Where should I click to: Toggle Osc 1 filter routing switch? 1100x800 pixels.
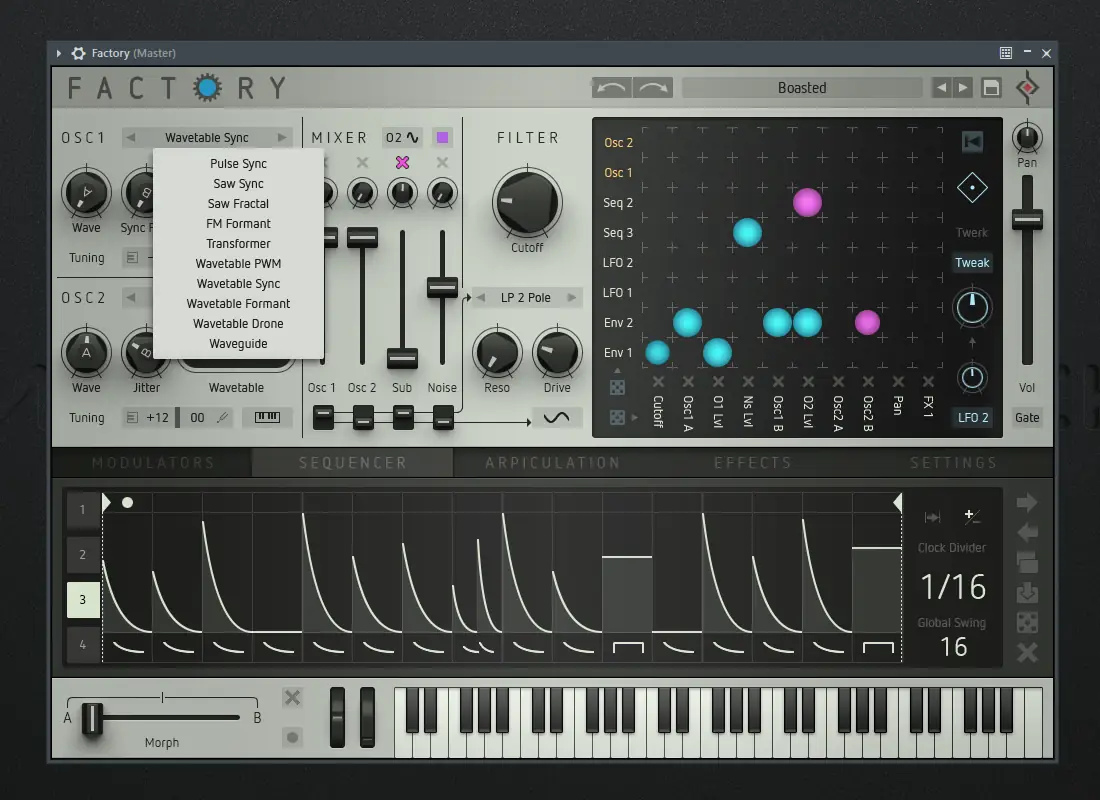point(323,418)
